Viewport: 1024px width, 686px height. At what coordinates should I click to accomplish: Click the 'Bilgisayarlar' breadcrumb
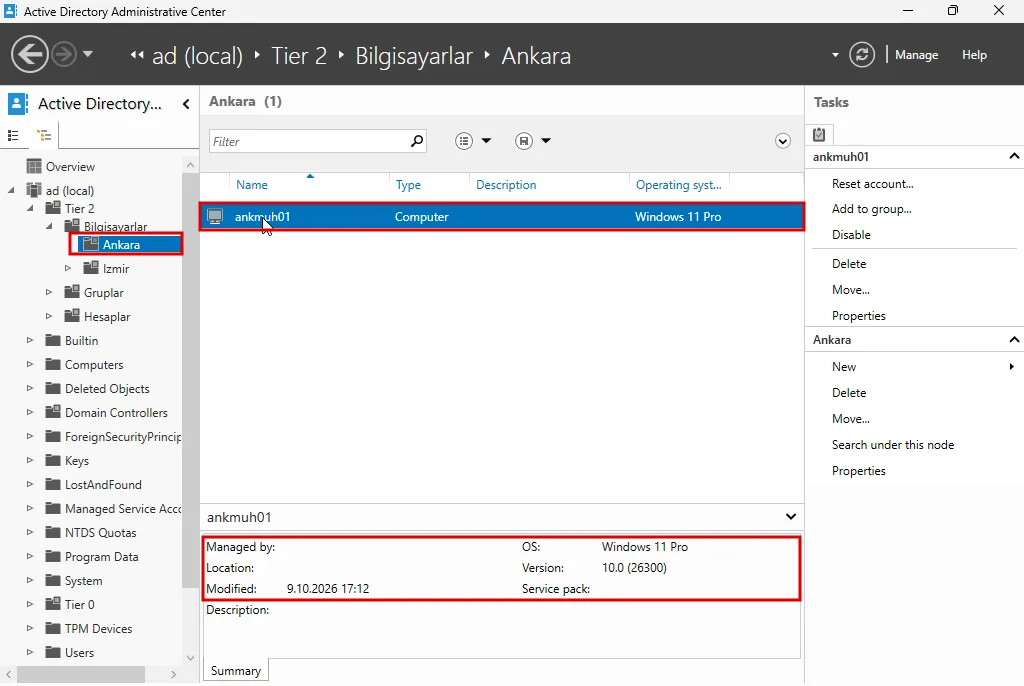tap(413, 56)
